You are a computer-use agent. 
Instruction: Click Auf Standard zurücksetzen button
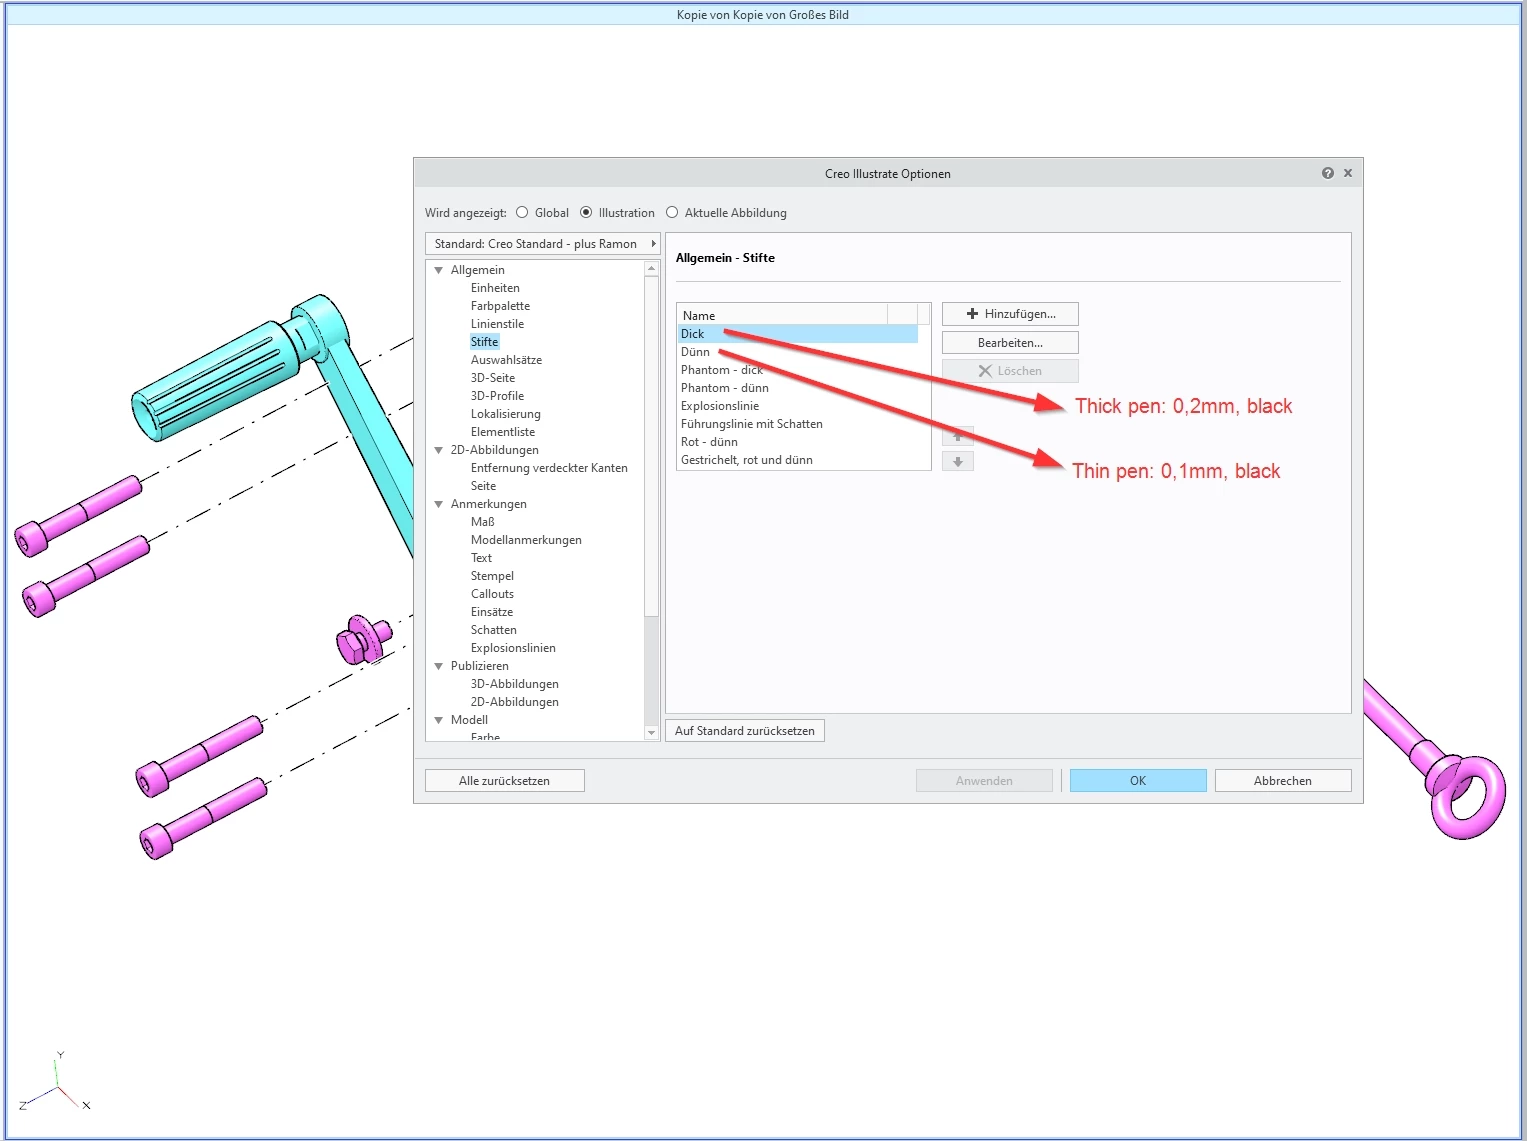coord(745,731)
